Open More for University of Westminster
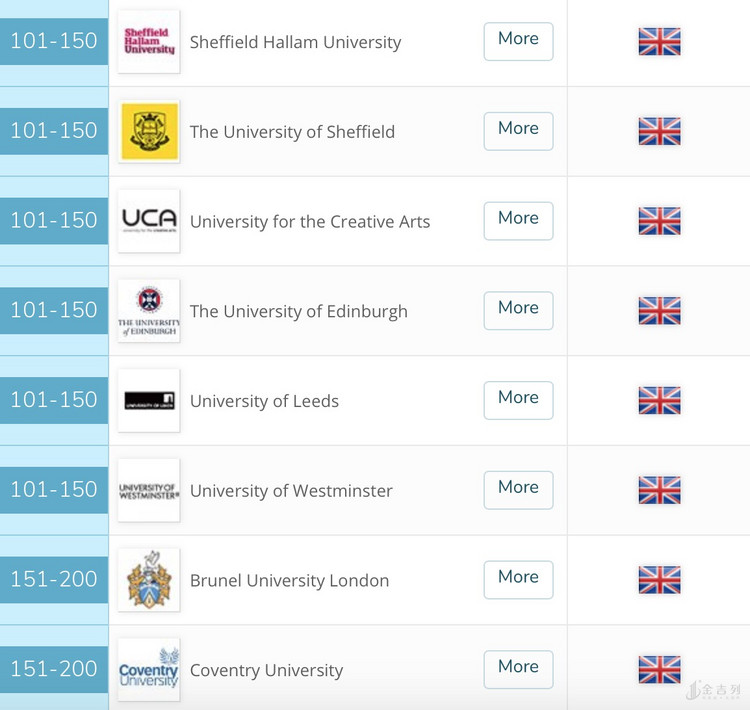750x710 pixels. pyautogui.click(x=518, y=490)
